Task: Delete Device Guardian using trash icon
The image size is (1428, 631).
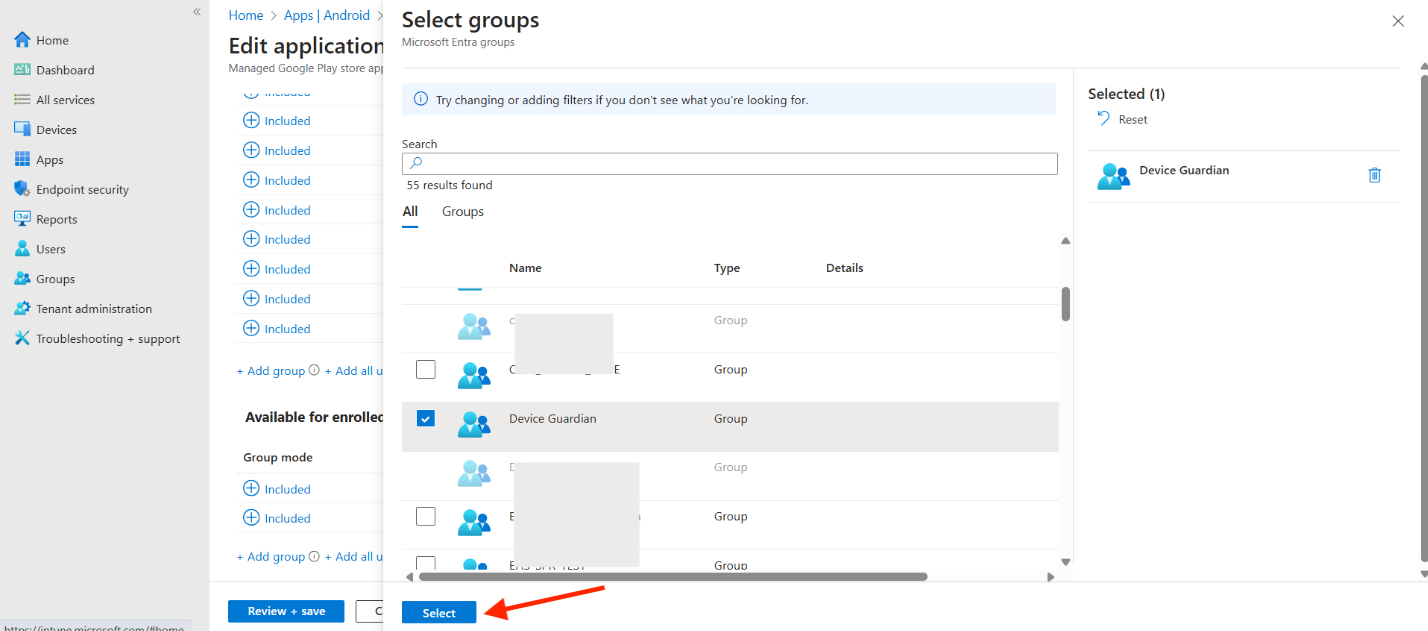Action: [x=1374, y=175]
